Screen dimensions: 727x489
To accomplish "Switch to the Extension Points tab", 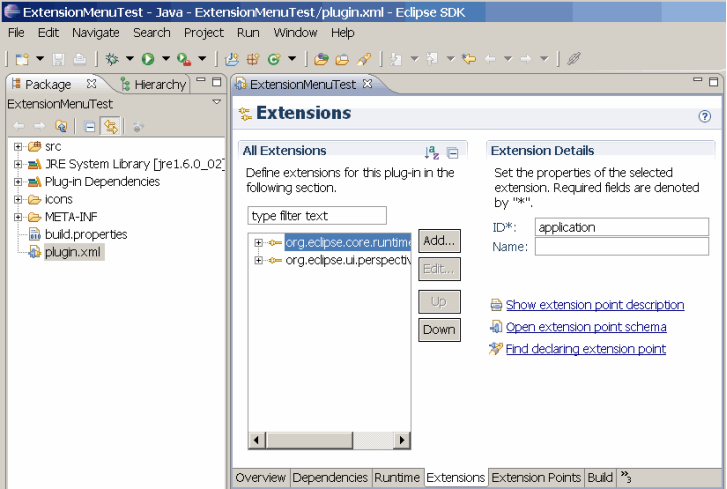I will click(536, 477).
